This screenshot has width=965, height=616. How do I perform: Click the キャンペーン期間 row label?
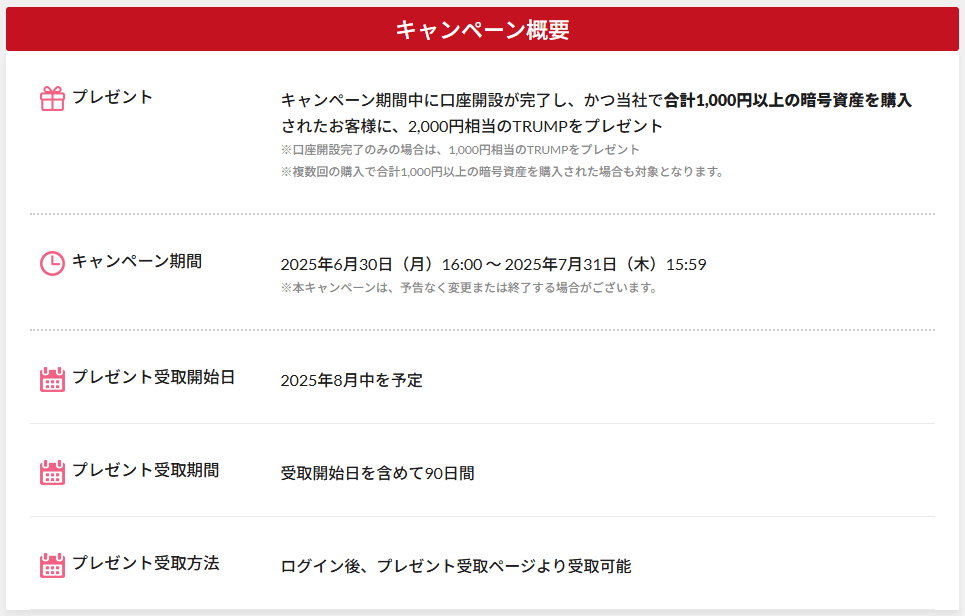point(136,262)
